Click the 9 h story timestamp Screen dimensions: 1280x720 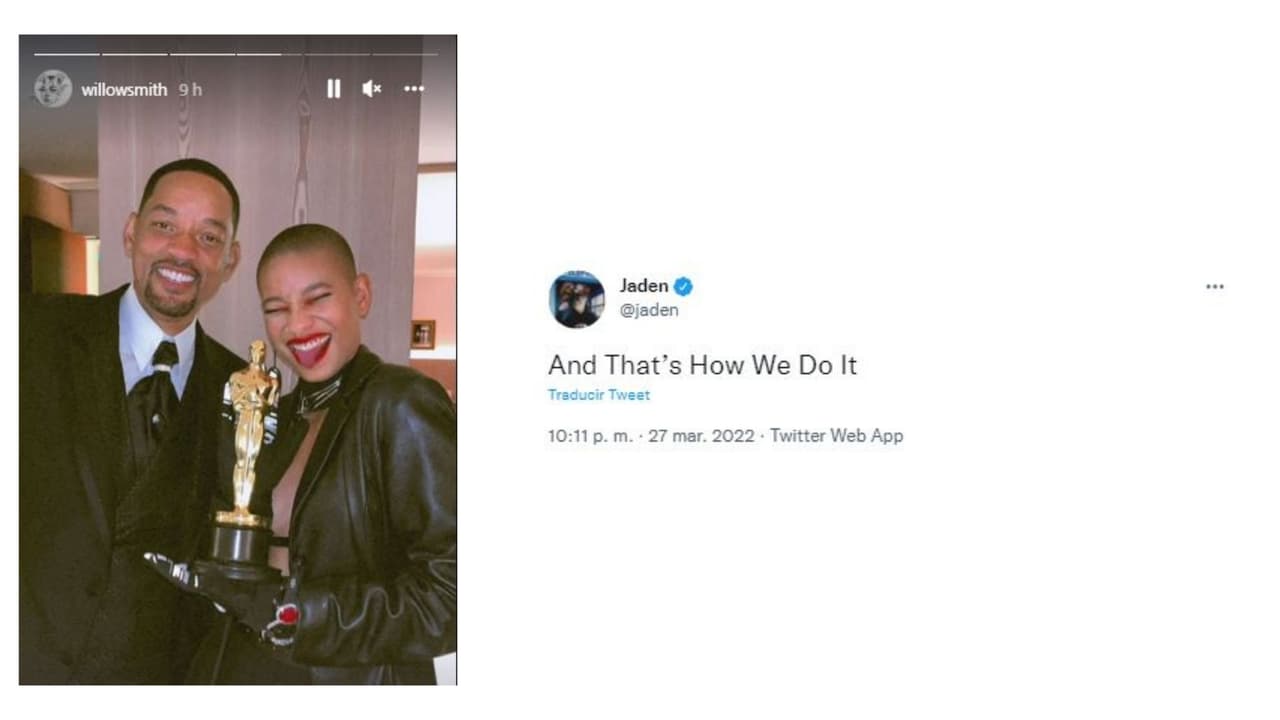(x=190, y=89)
